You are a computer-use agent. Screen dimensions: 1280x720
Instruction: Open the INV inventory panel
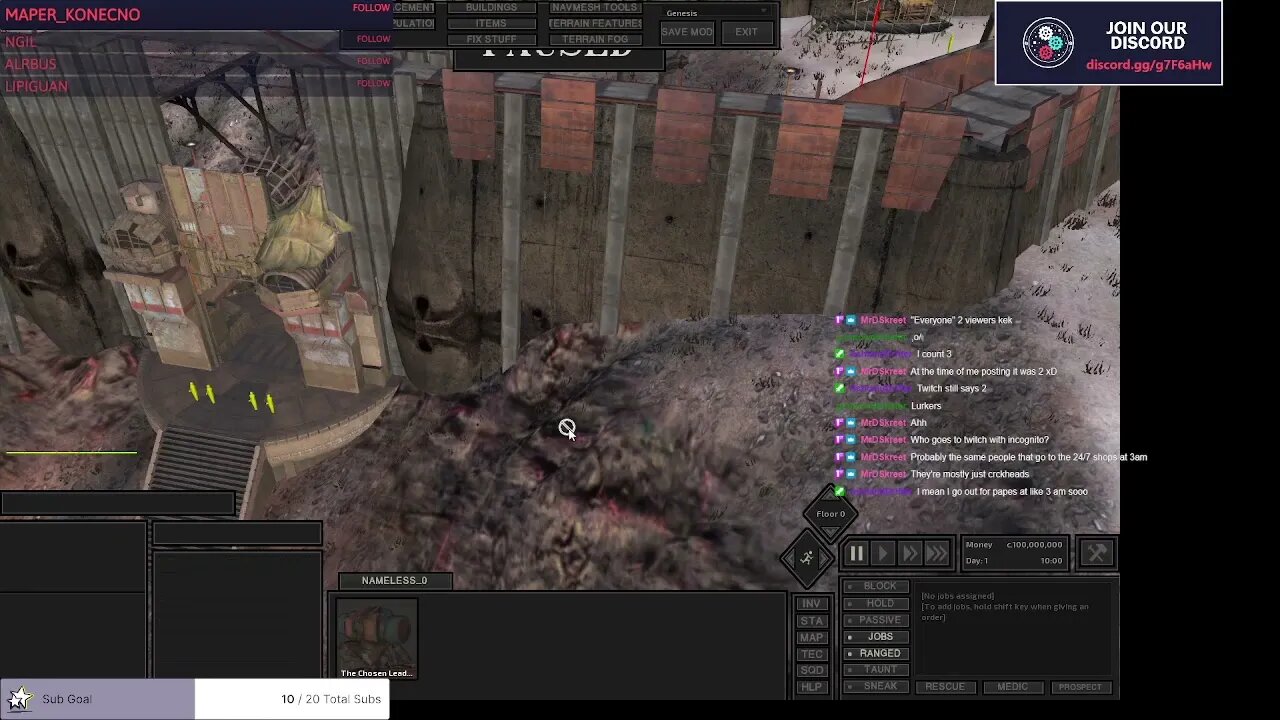click(x=811, y=604)
